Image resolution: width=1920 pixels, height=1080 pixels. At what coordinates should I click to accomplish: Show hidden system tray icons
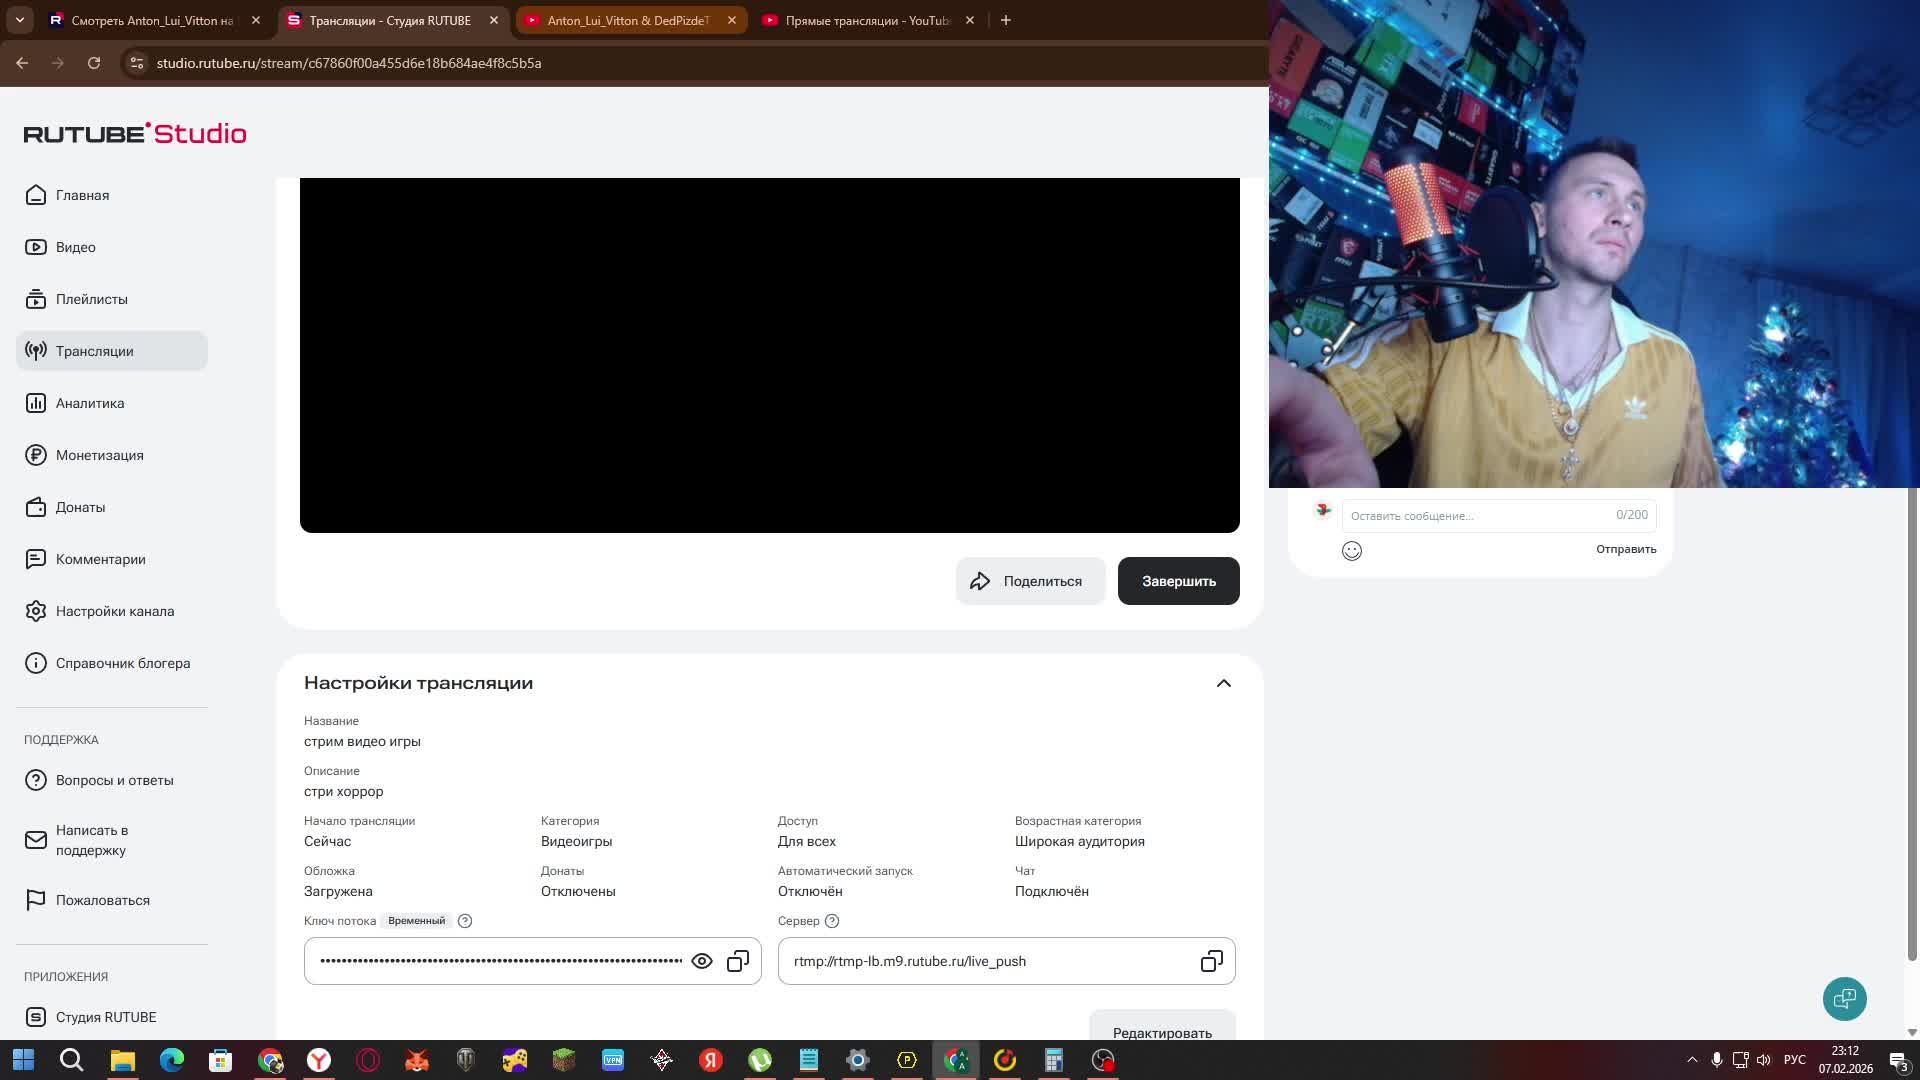[1692, 1060]
